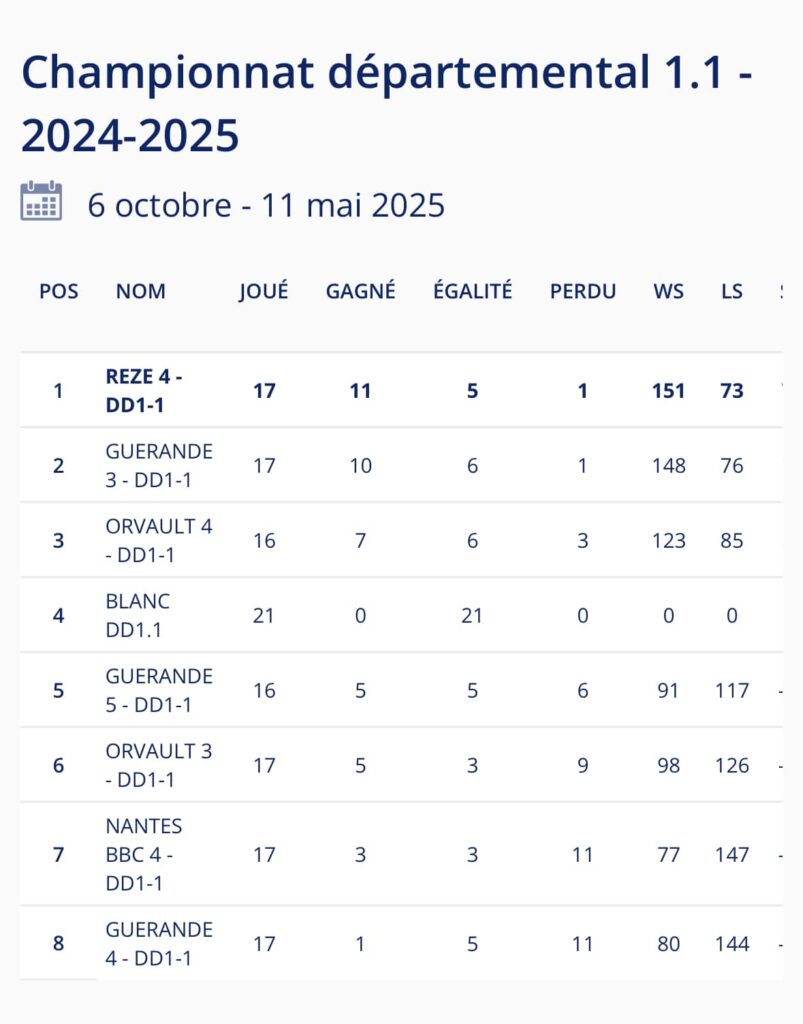Select the ORVAULT 4 - DD1-1 team
This screenshot has width=803, height=1024.
click(x=158, y=540)
